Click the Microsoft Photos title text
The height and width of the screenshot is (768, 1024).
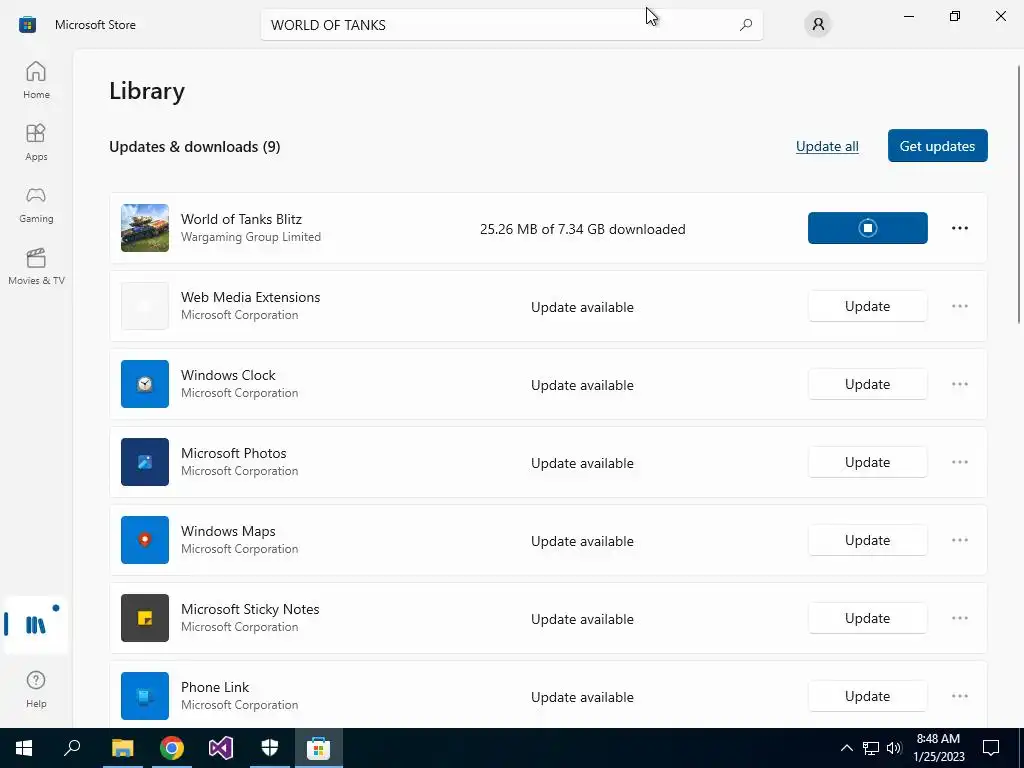pyautogui.click(x=233, y=453)
